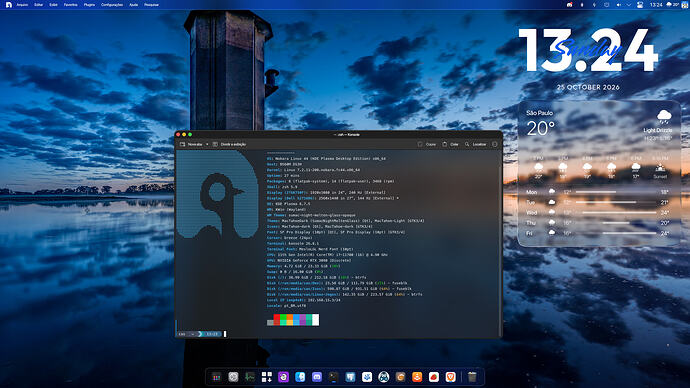The image size is (690, 388).
Task: Click Dividir a exibição in Konsole toolbar
Action: tap(230, 144)
